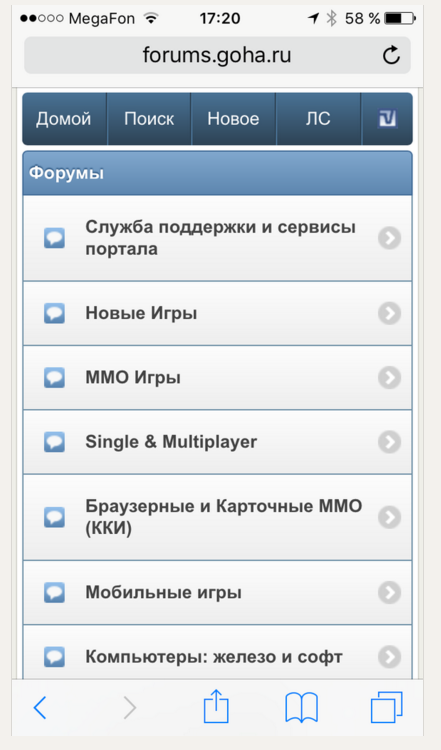
Task: Open the Новое tab
Action: pyautogui.click(x=233, y=119)
